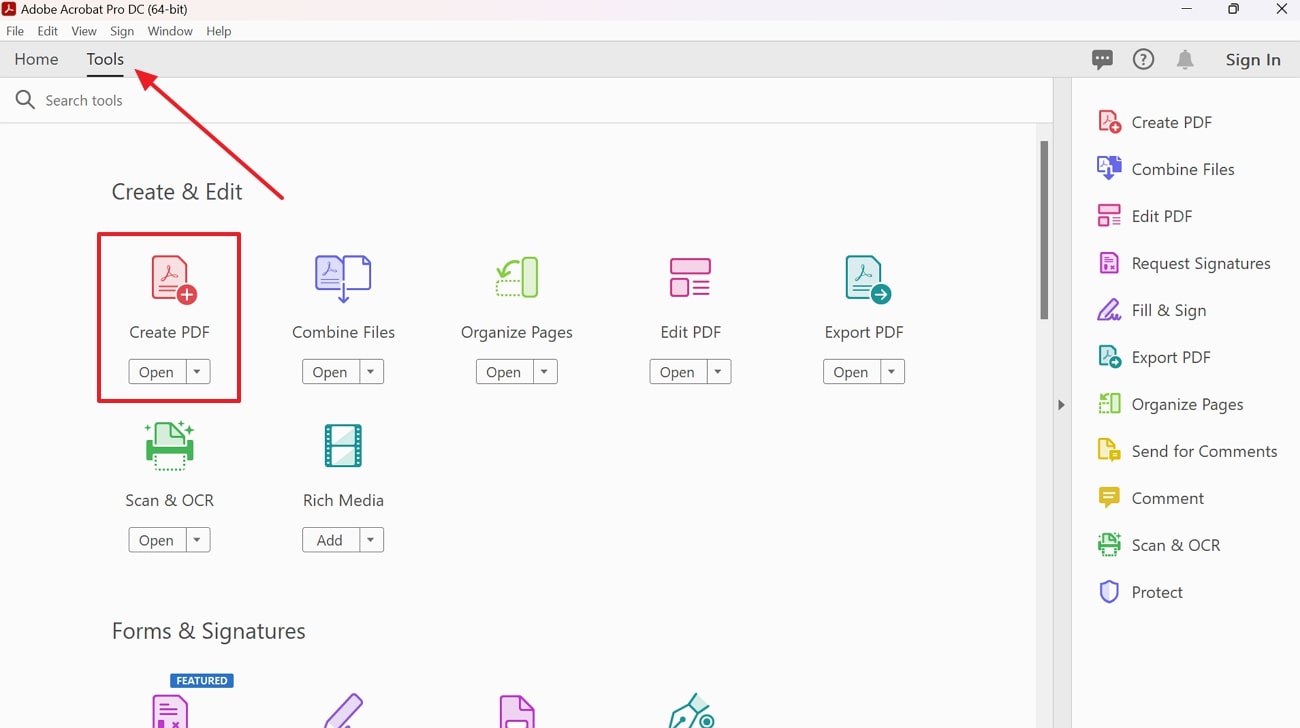Open the chat feedback bubble icon

(1102, 60)
